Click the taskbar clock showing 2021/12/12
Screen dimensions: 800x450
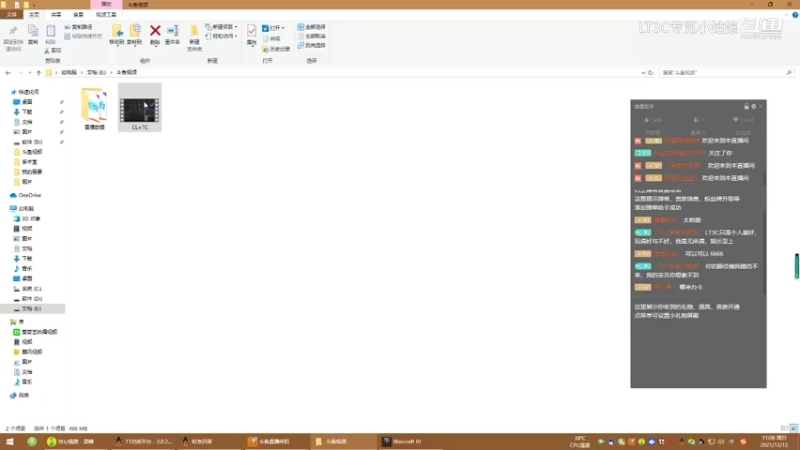(774, 441)
